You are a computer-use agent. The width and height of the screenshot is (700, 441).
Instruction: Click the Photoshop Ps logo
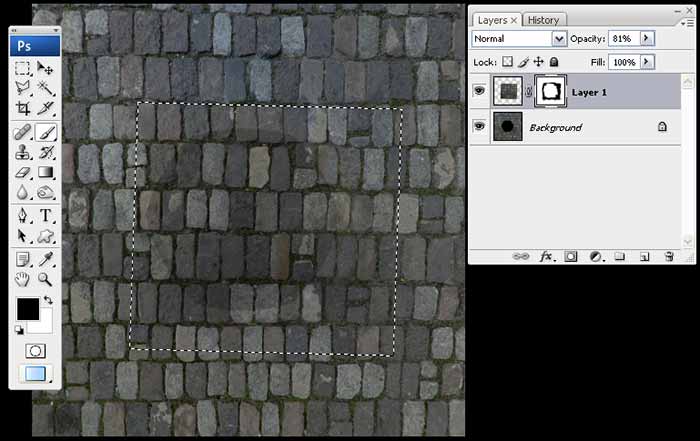click(x=35, y=46)
